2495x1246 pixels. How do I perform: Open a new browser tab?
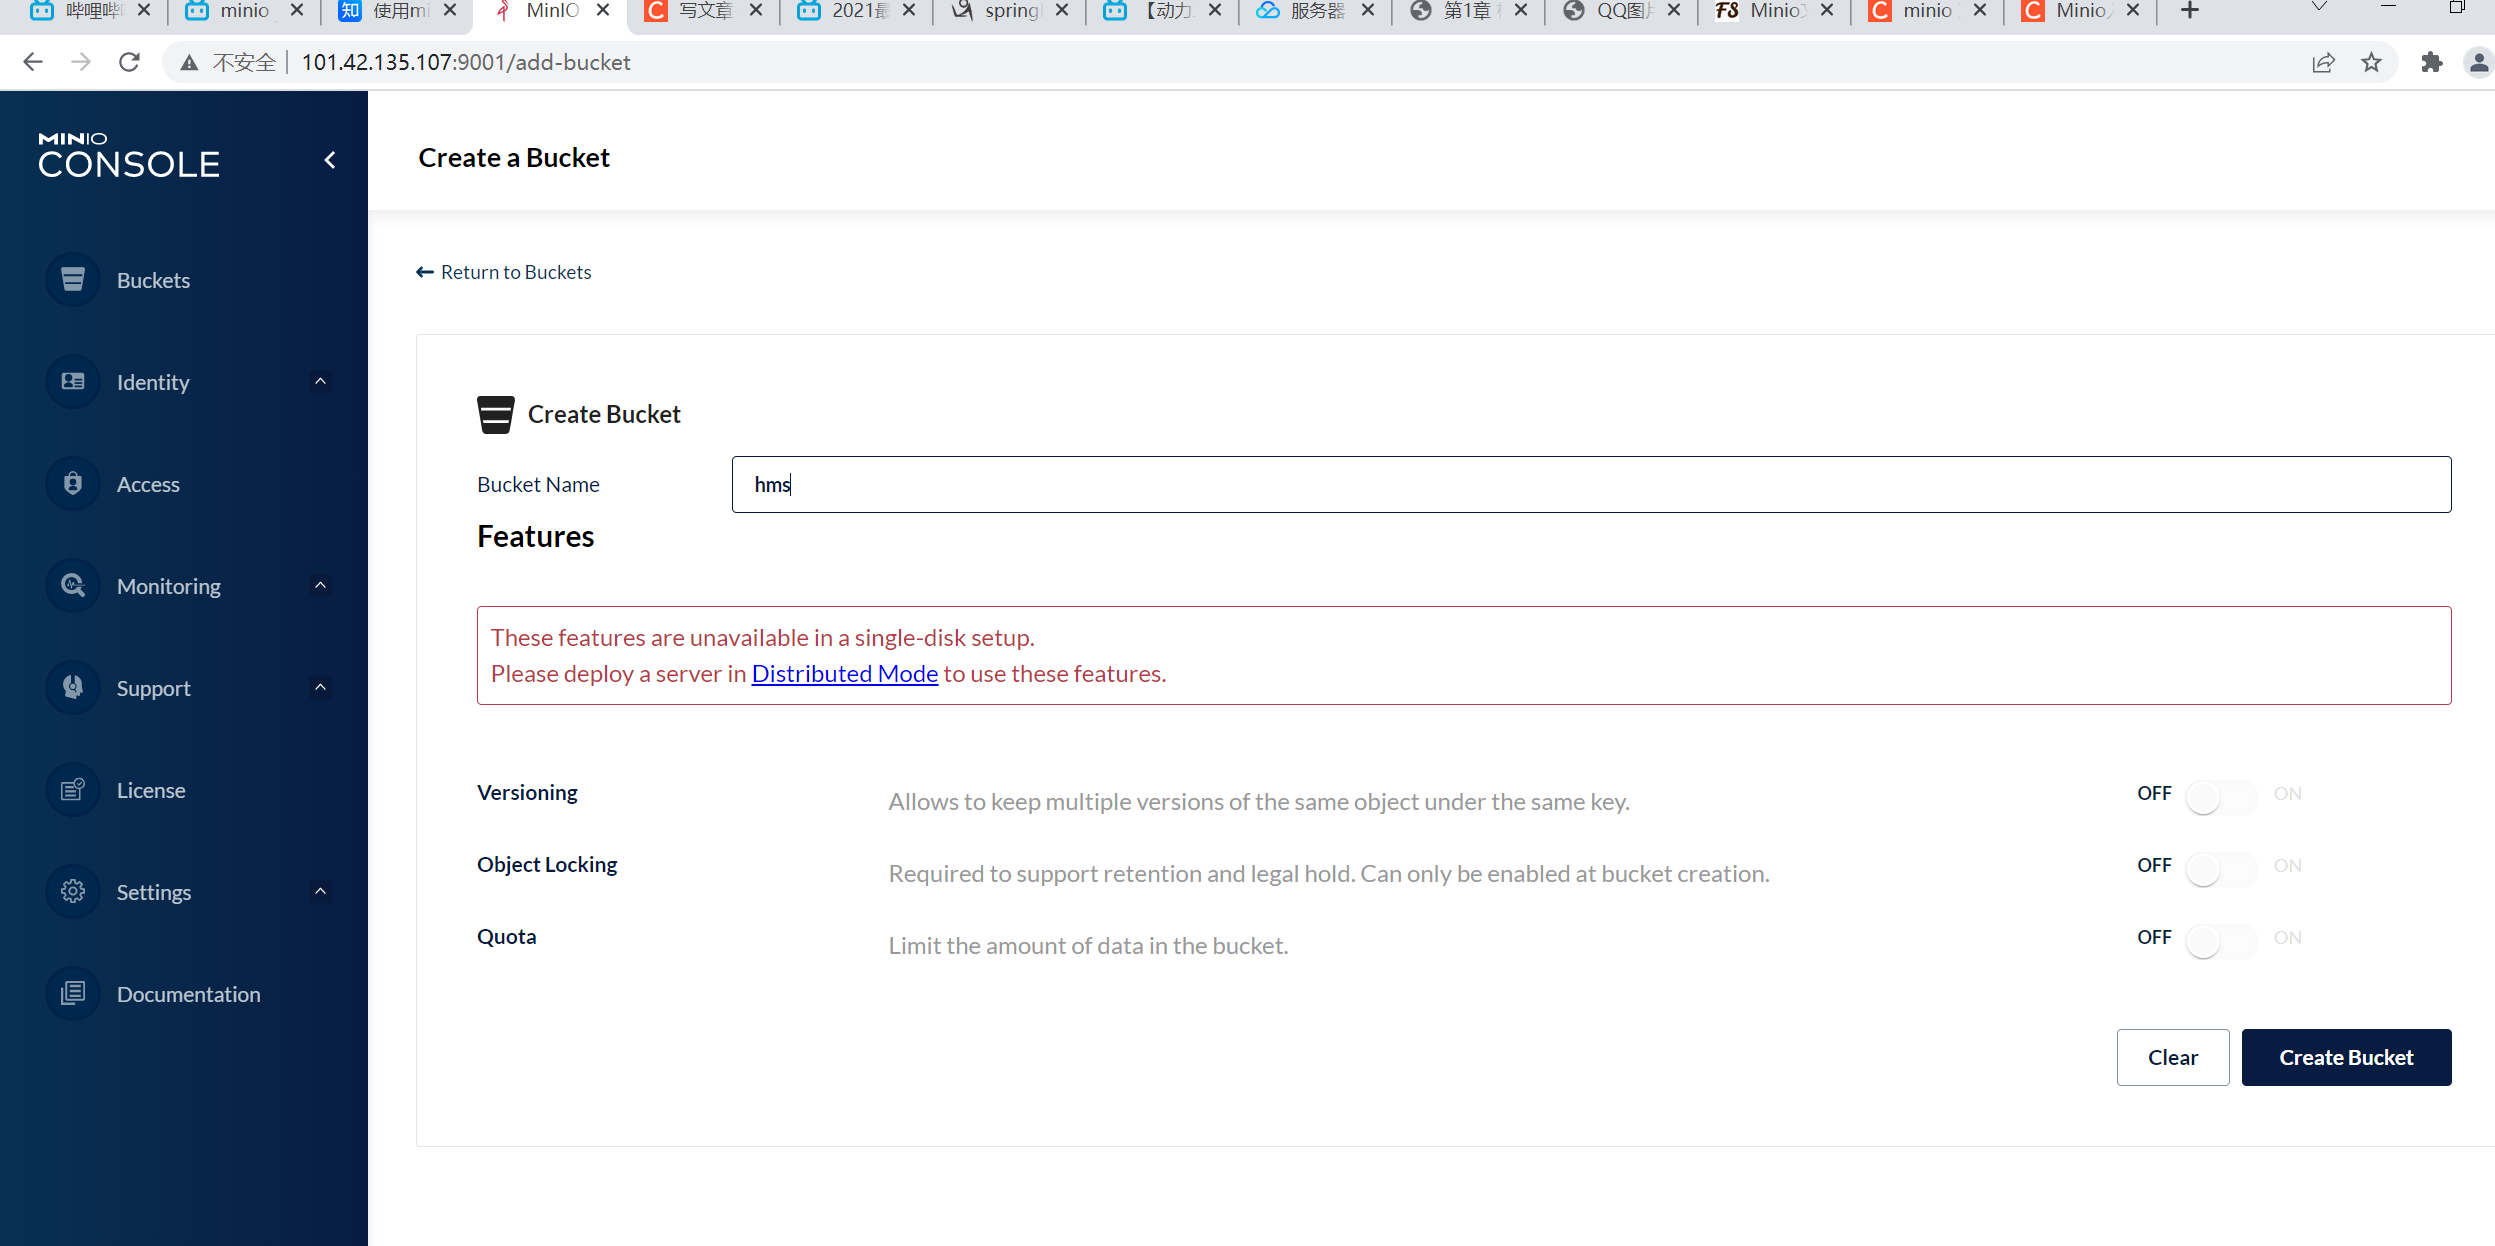click(x=2190, y=11)
